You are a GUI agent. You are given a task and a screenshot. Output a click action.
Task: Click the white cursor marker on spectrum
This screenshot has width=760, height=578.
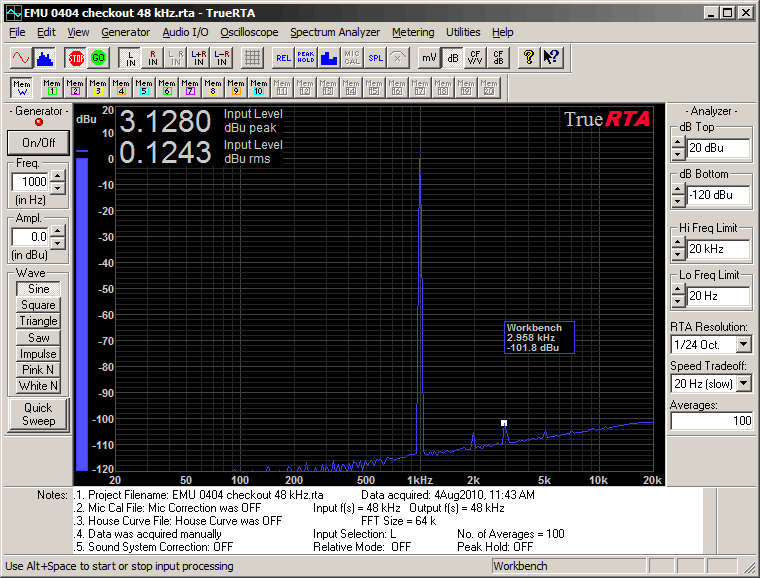[x=504, y=423]
